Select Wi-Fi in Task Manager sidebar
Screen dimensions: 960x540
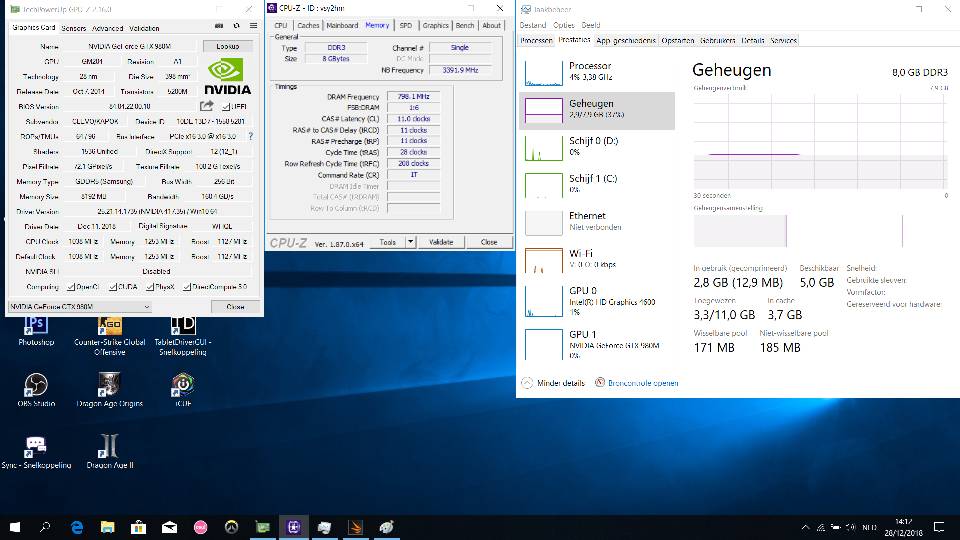click(x=597, y=259)
